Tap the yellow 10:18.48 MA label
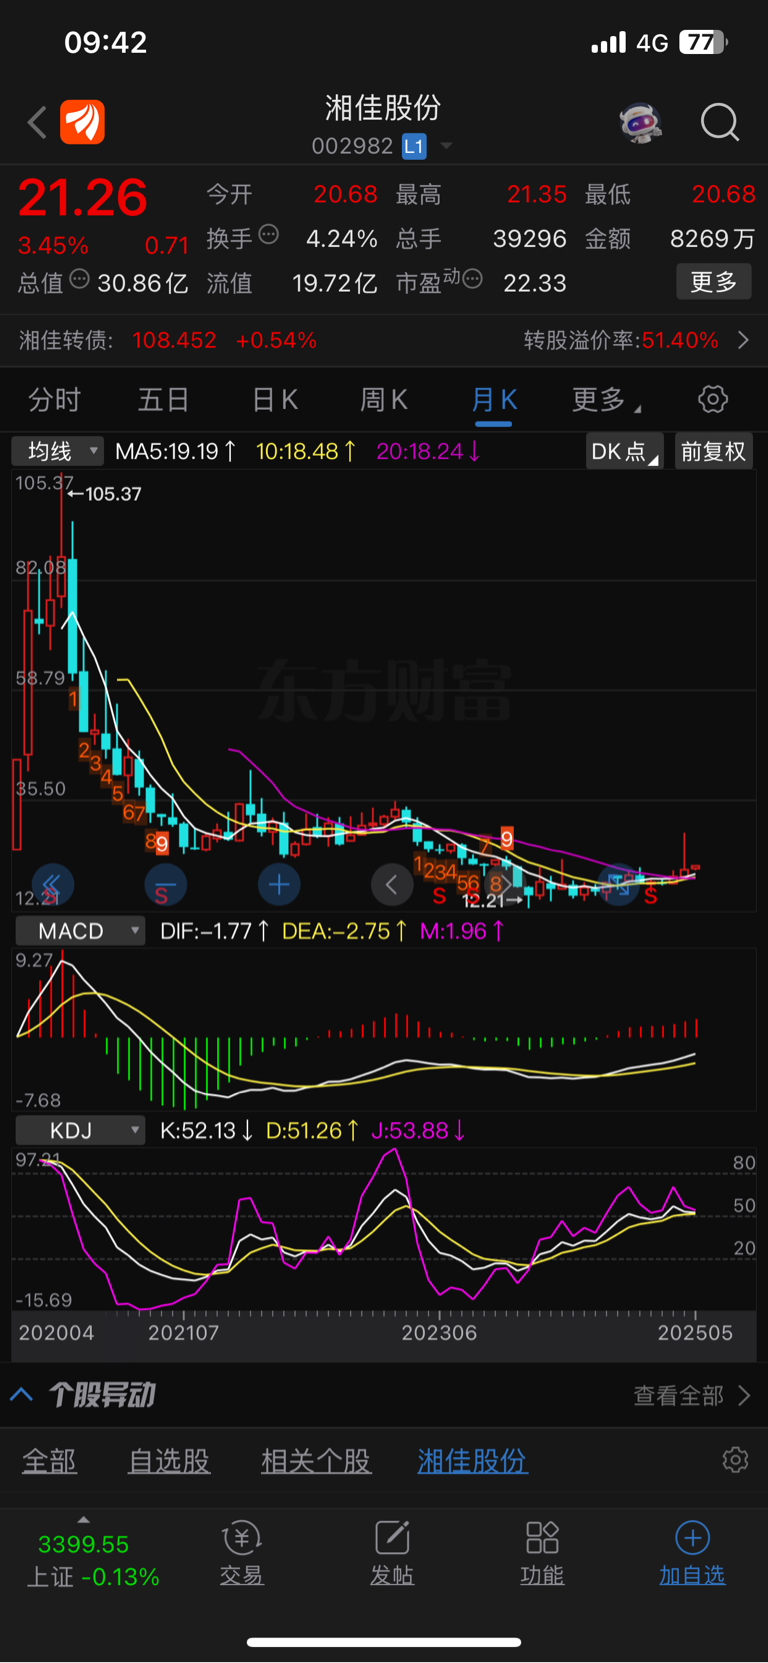The width and height of the screenshot is (768, 1663). 306,451
